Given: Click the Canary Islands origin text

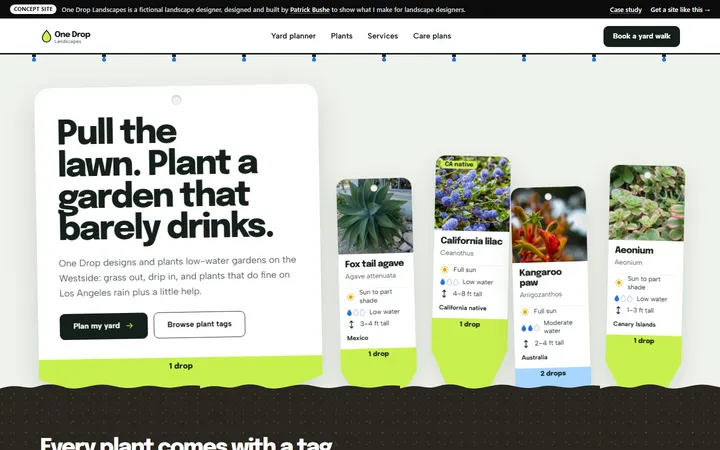Looking at the screenshot, I should click(634, 324).
